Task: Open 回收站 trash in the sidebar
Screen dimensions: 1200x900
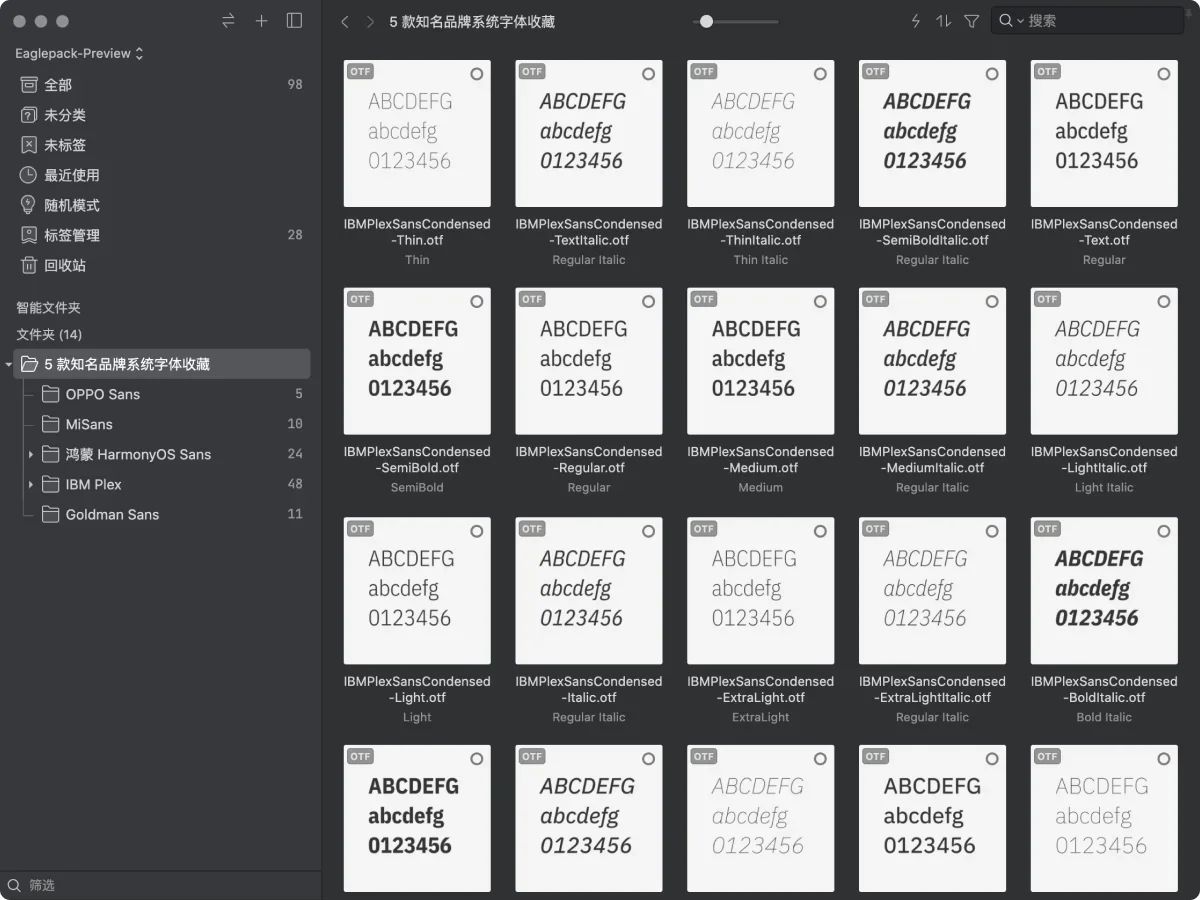Action: pos(160,265)
